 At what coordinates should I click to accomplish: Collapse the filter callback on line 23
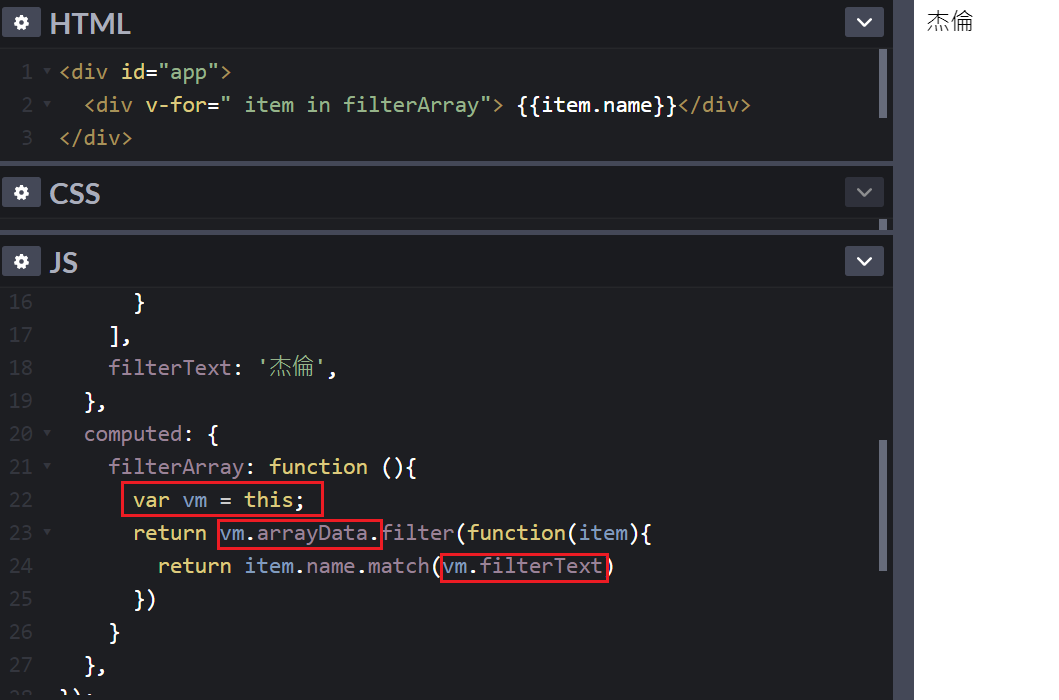point(47,533)
